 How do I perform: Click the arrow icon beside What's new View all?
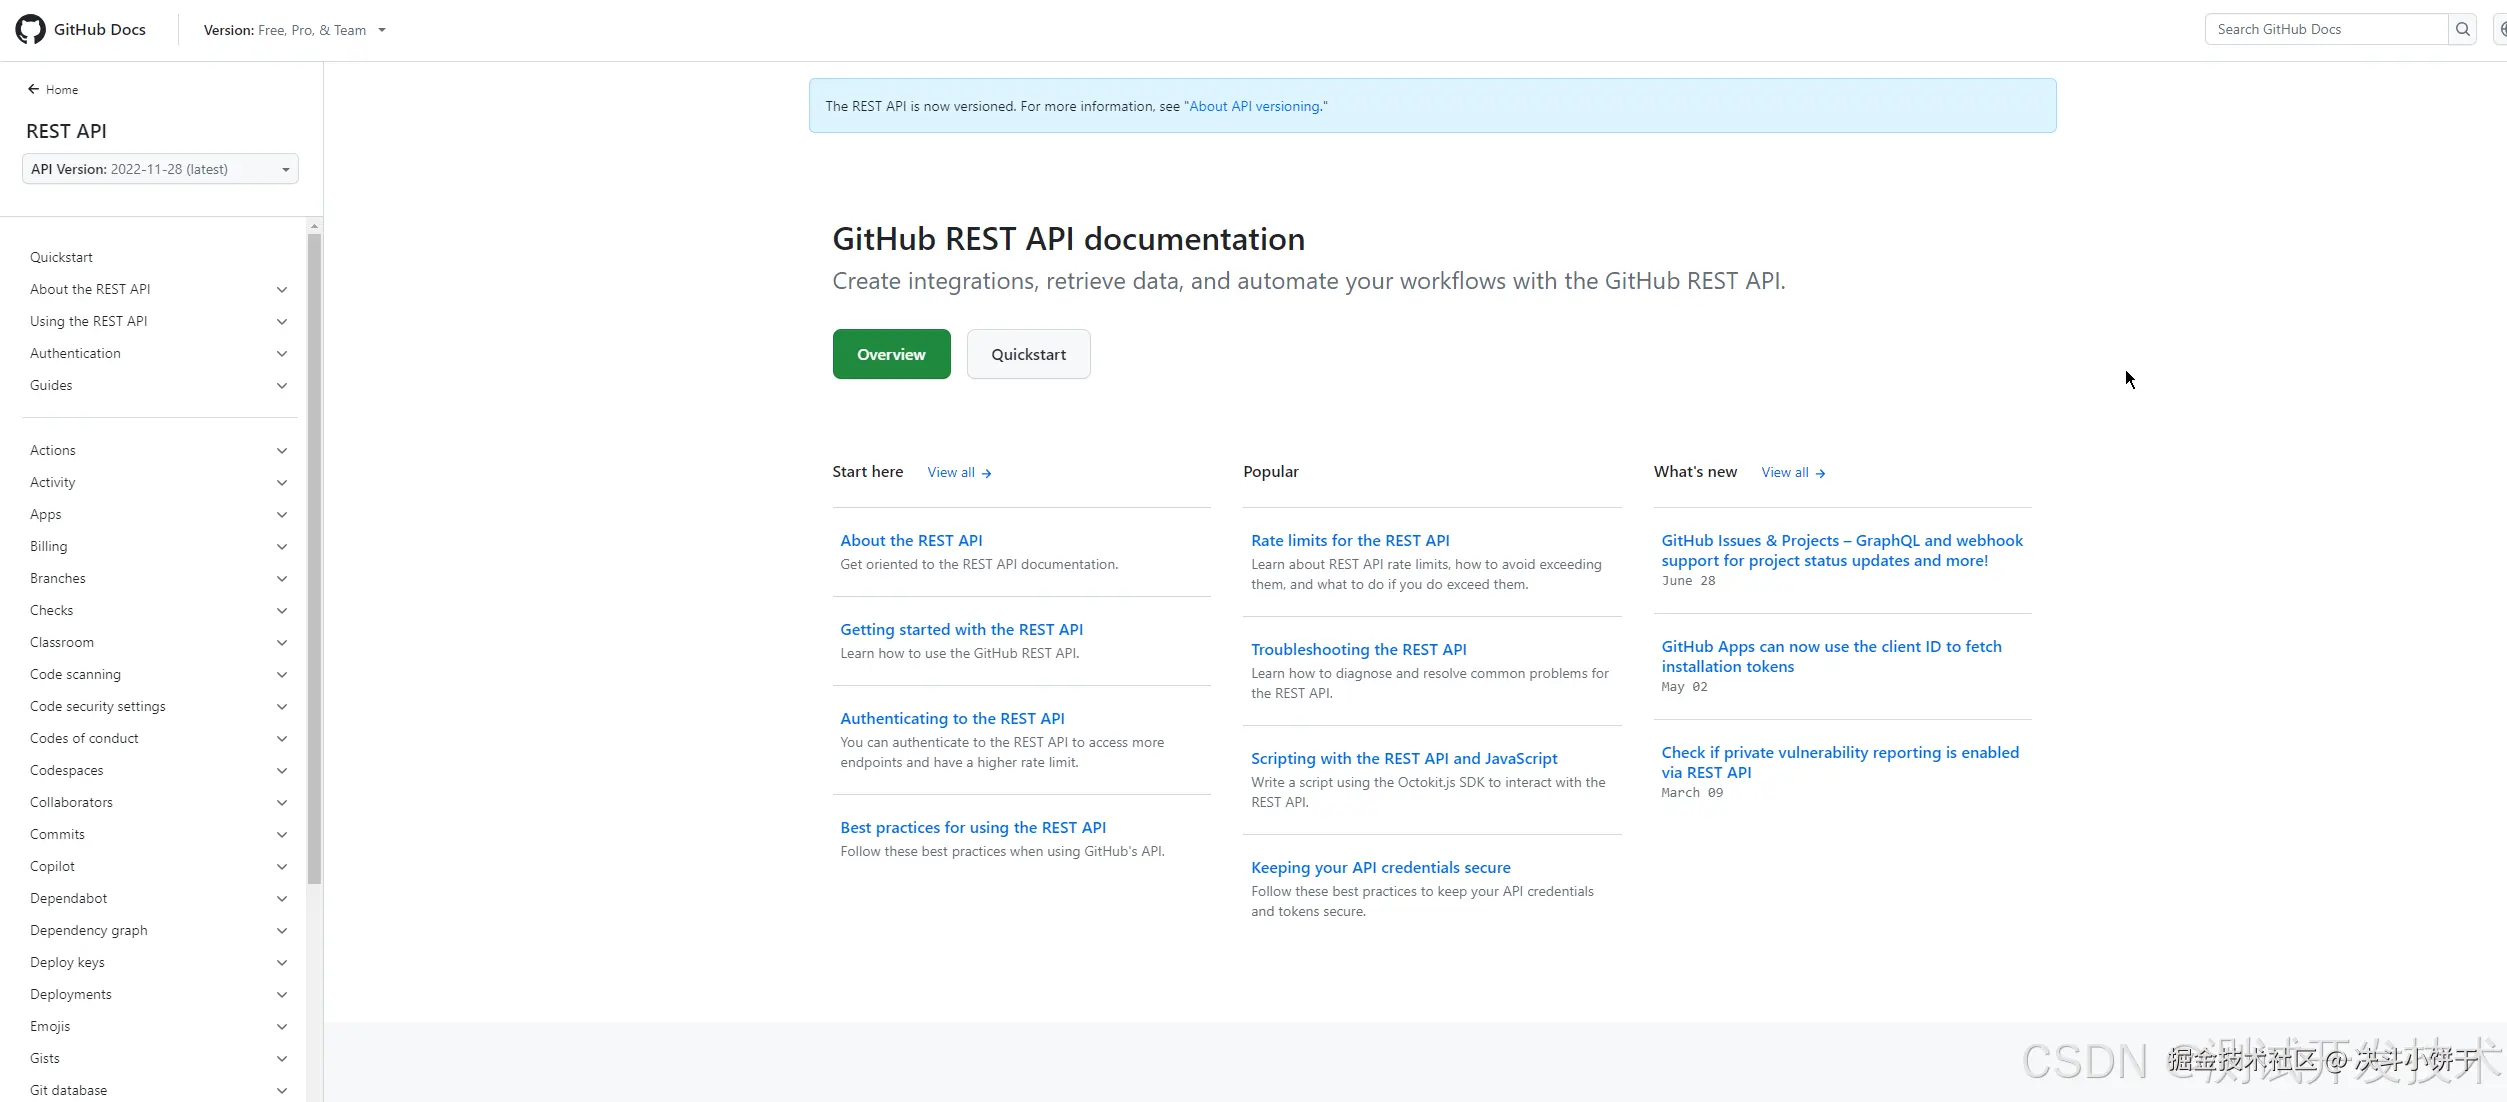click(x=1820, y=474)
